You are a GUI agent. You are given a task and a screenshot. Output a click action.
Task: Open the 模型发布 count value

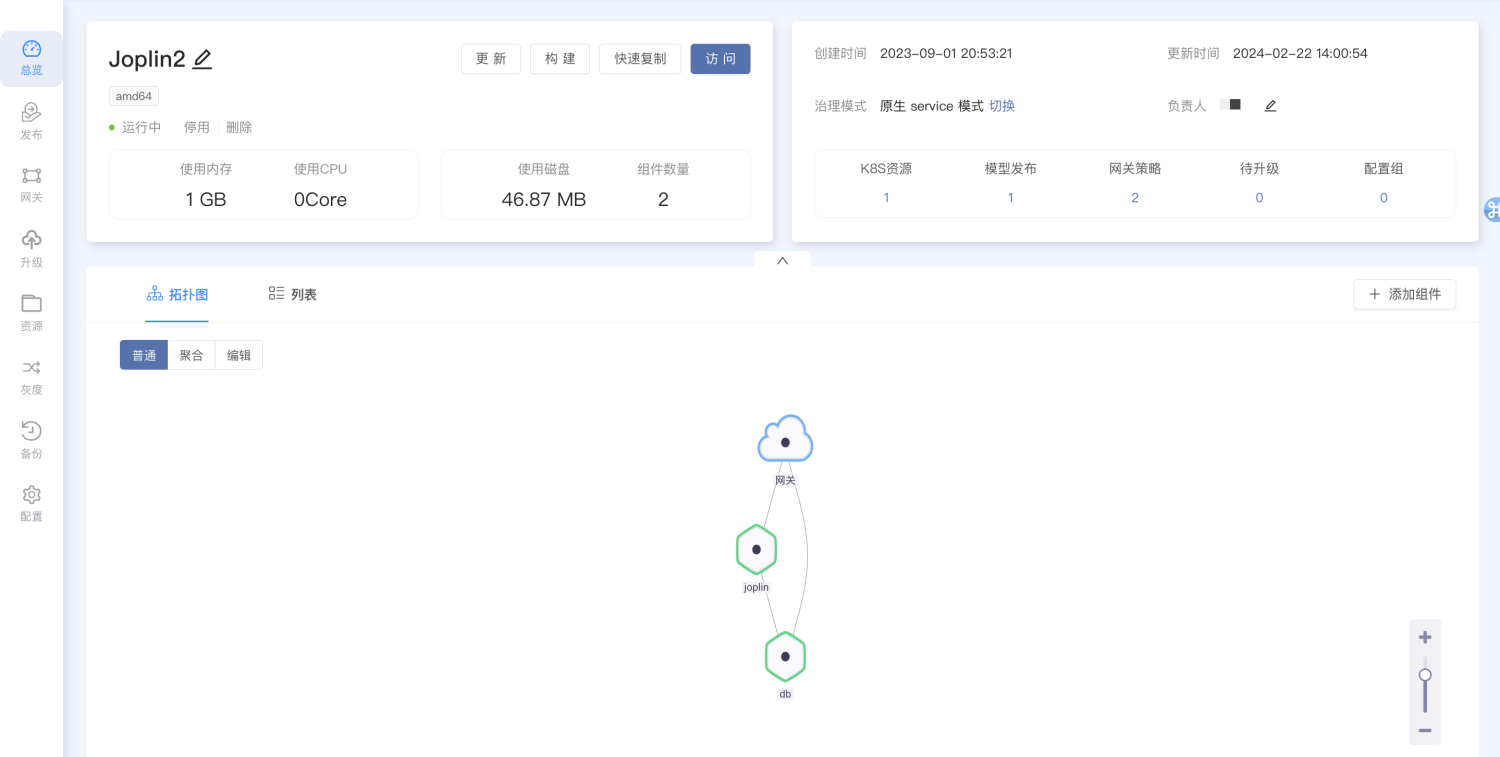pos(1010,198)
